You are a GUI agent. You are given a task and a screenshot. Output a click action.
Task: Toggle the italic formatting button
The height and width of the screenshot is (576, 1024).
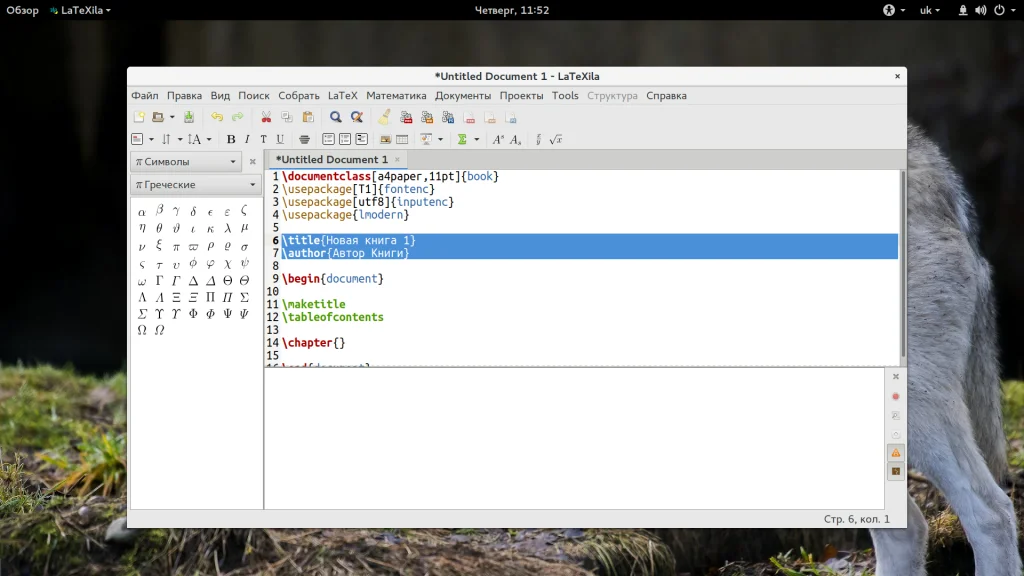pos(247,139)
